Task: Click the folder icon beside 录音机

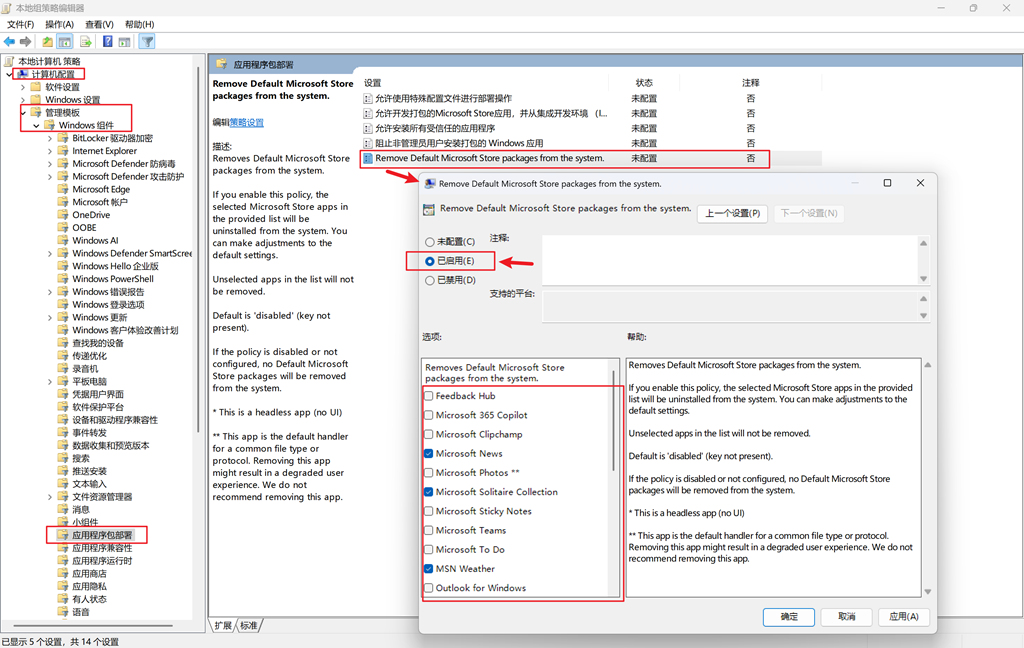Action: point(63,368)
